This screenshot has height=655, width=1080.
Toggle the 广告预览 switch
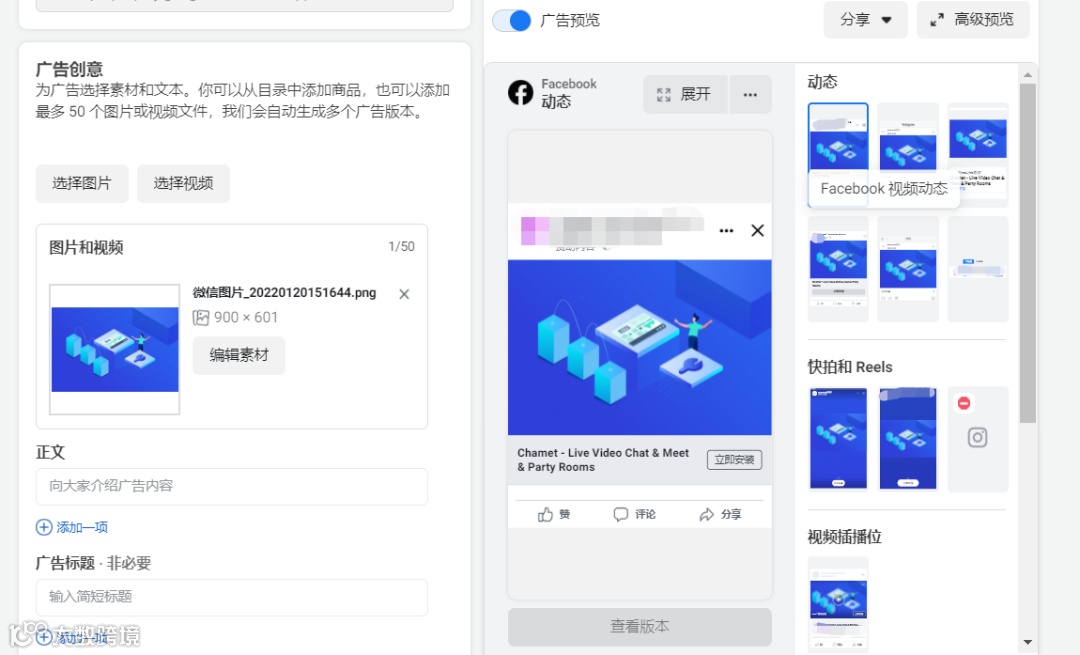(x=512, y=21)
